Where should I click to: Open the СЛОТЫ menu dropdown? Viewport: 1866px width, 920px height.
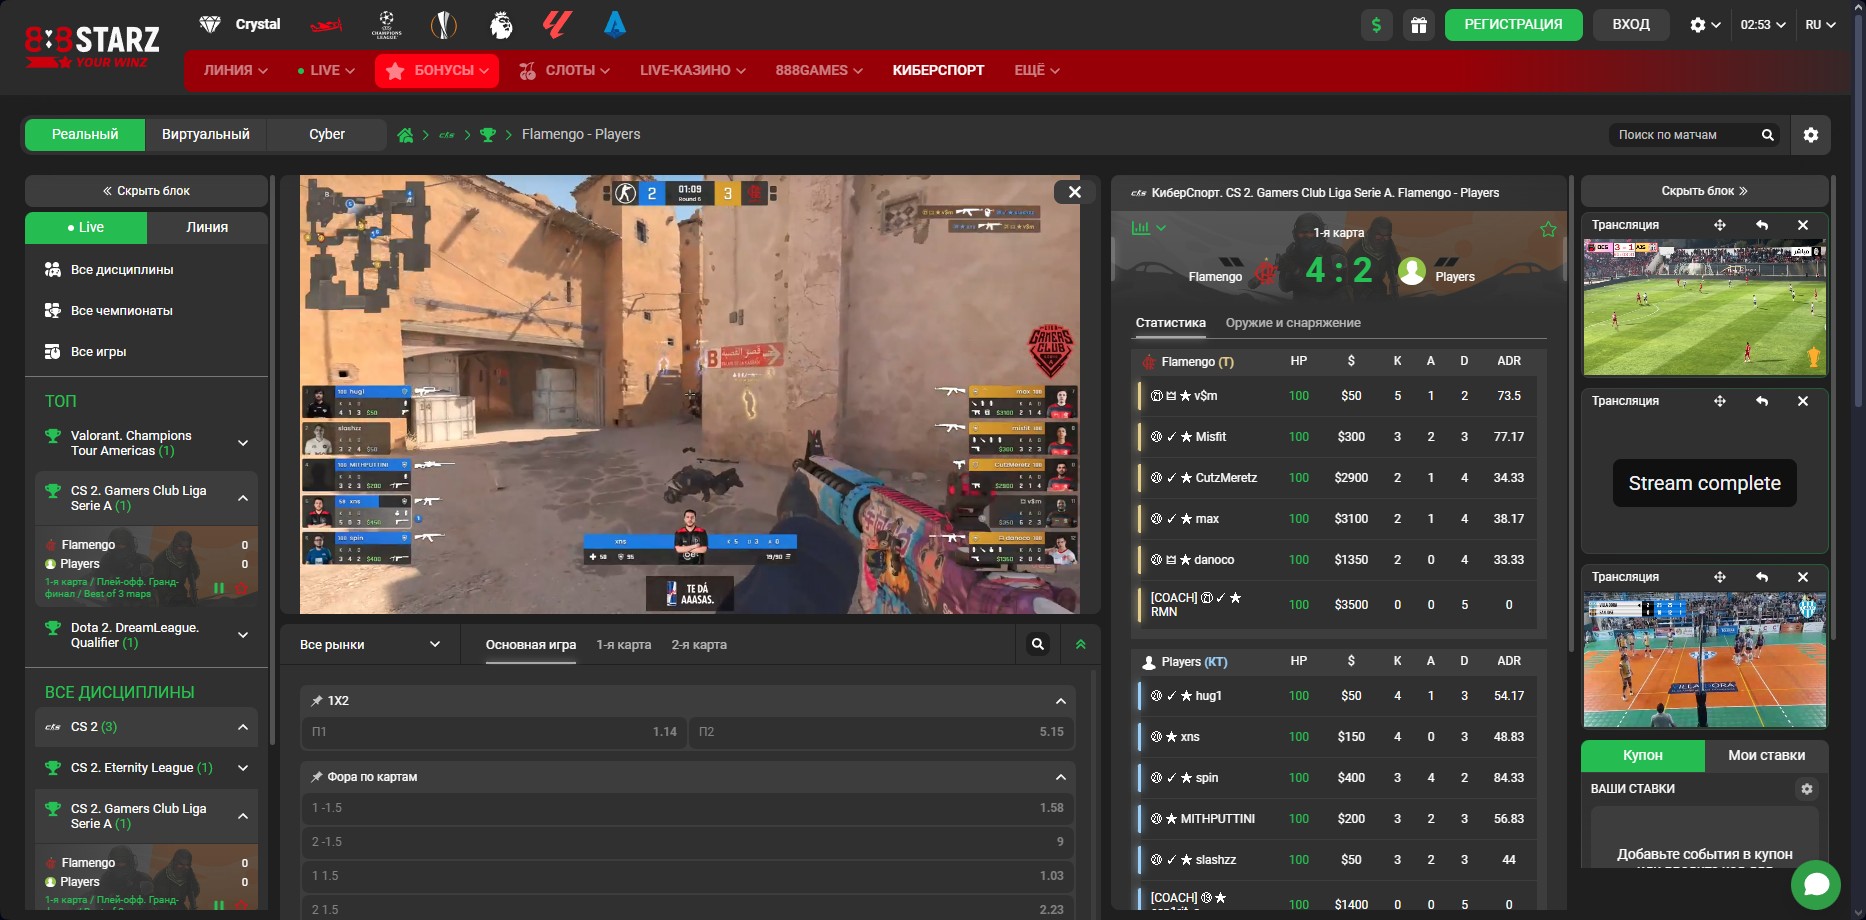[x=564, y=71]
